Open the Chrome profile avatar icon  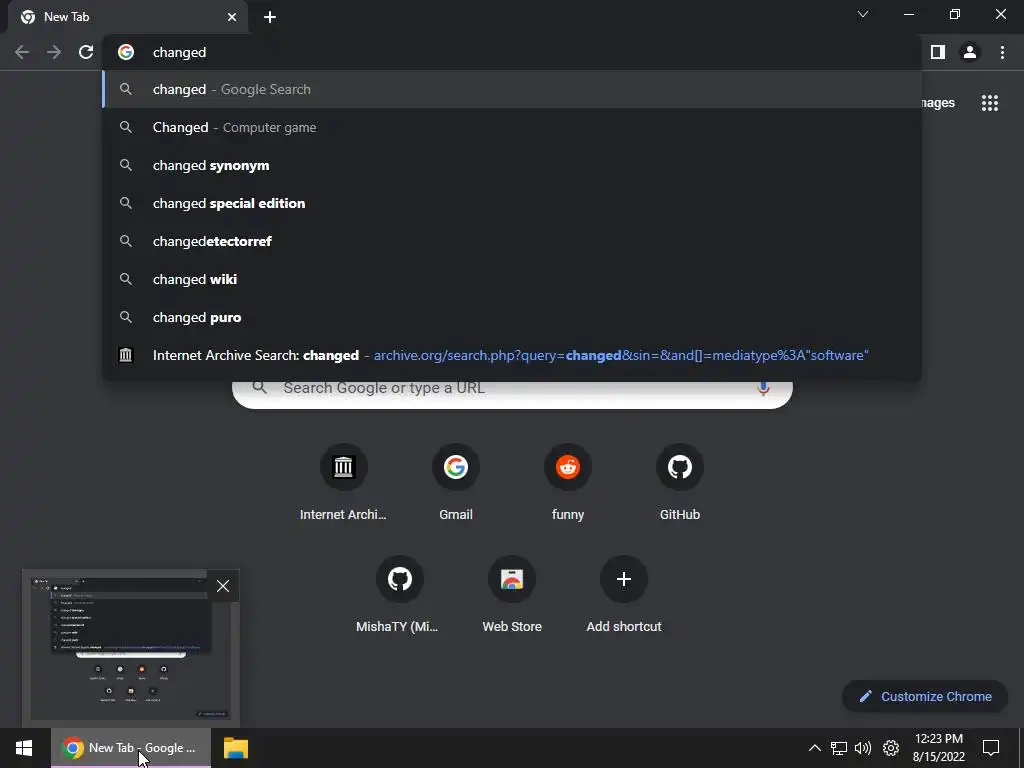point(970,52)
